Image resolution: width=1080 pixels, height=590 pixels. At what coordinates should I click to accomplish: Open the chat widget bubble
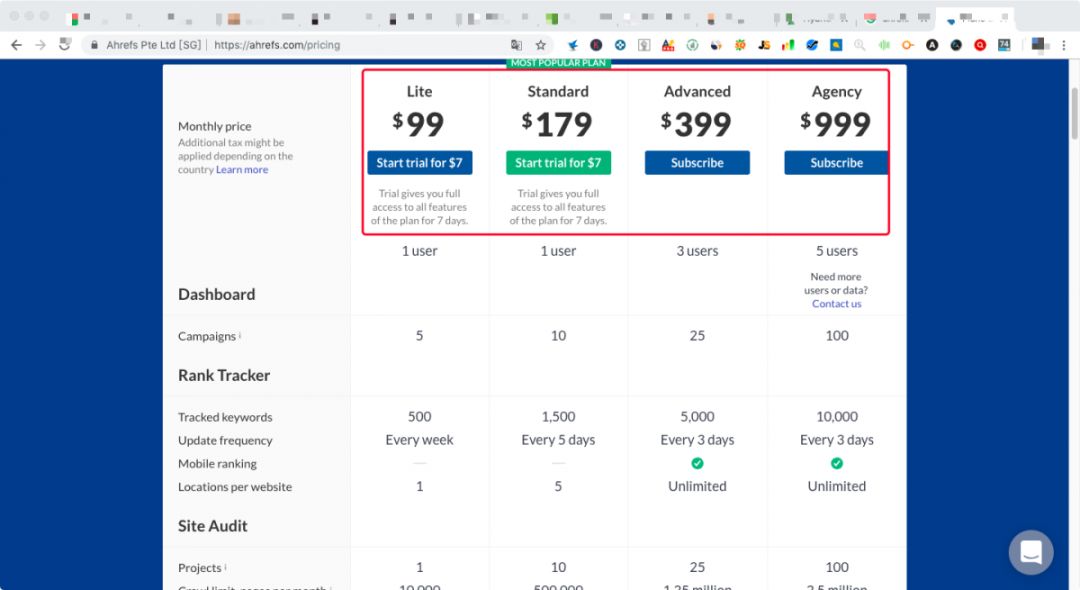click(1030, 551)
